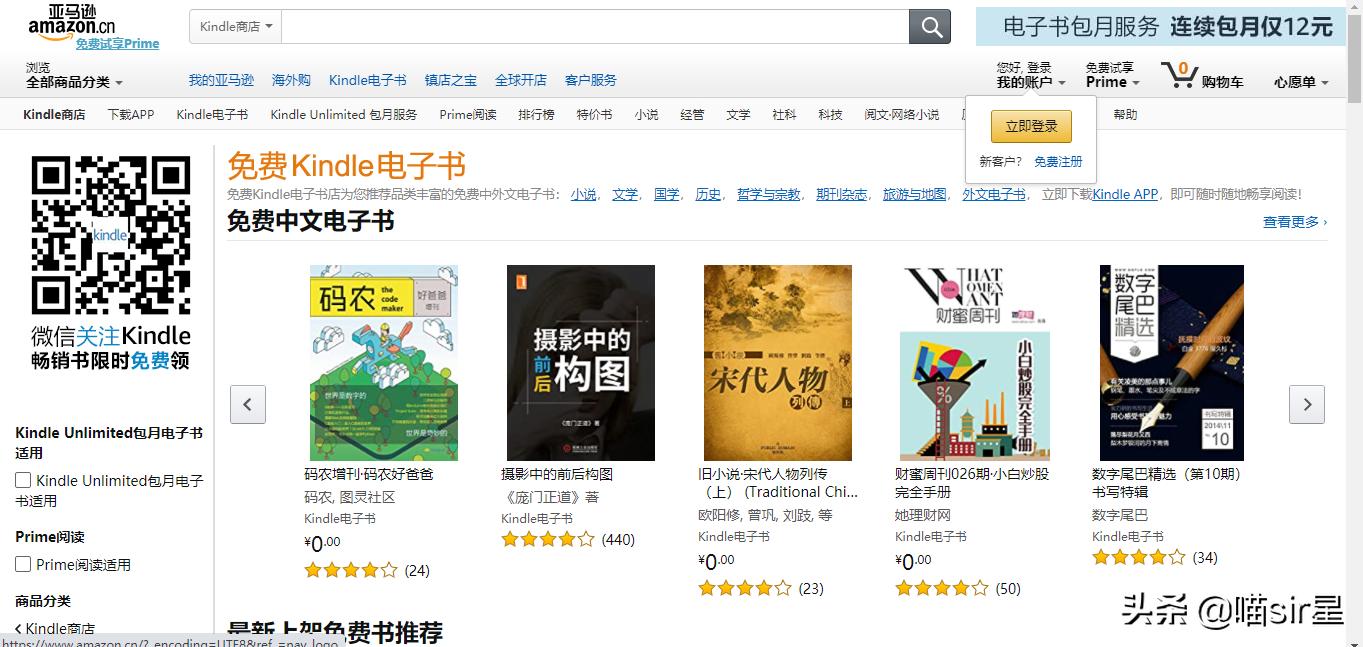This screenshot has width=1363, height=647.
Task: Open 财蜜周刊 小白炒股 book cover
Action: point(975,362)
